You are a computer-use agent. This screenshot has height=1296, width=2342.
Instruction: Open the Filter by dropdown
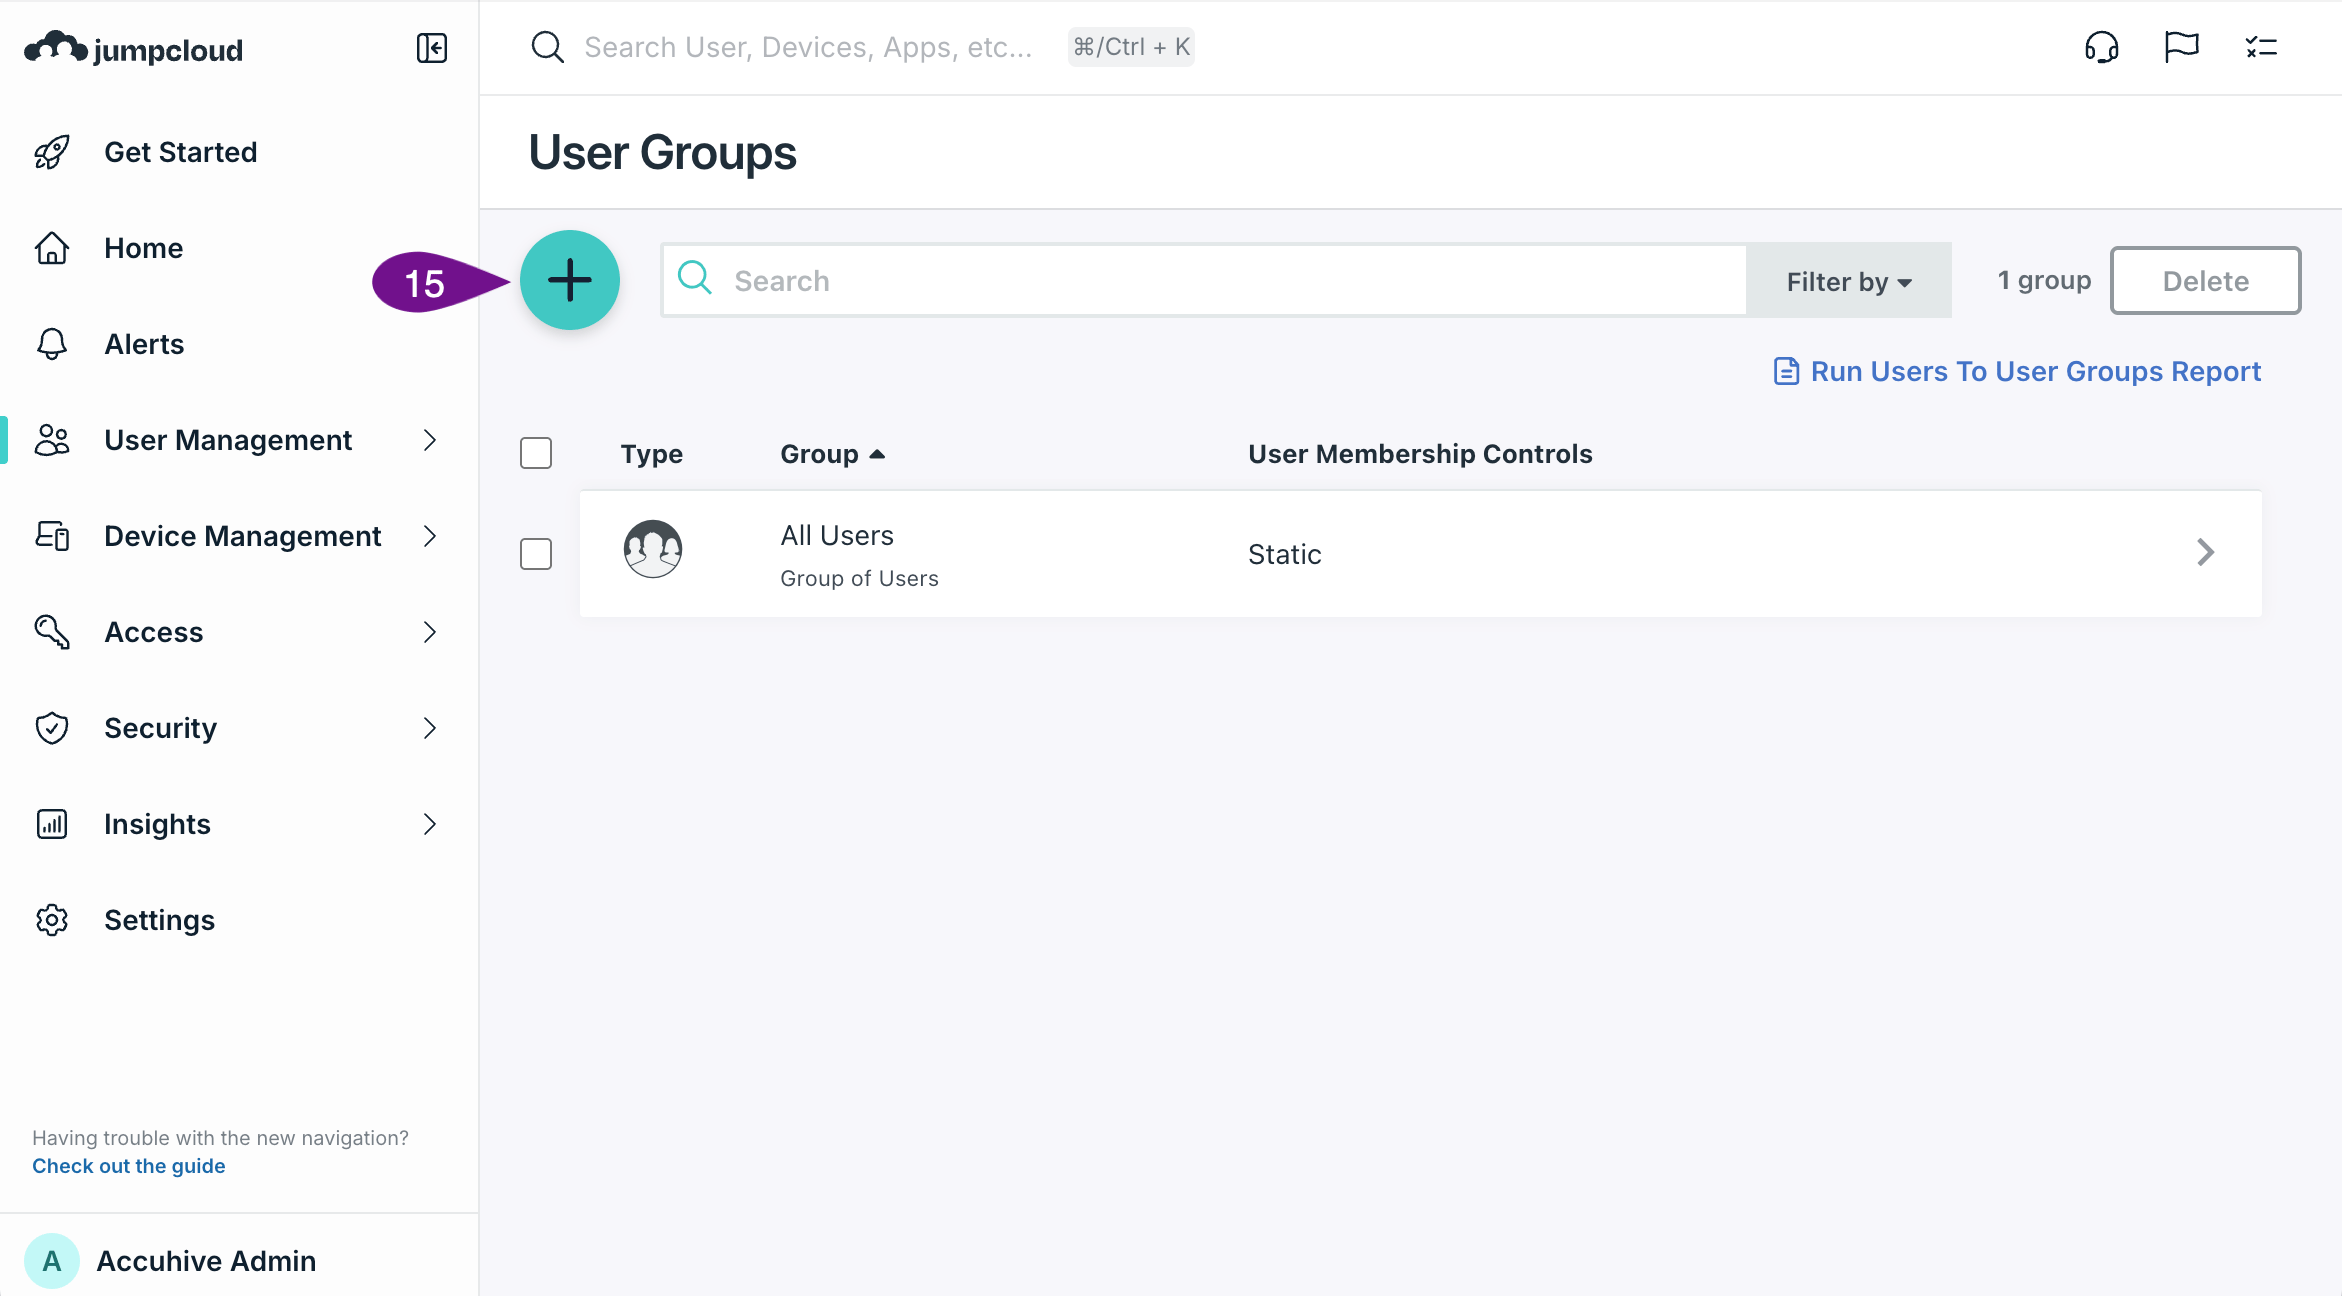(x=1849, y=281)
